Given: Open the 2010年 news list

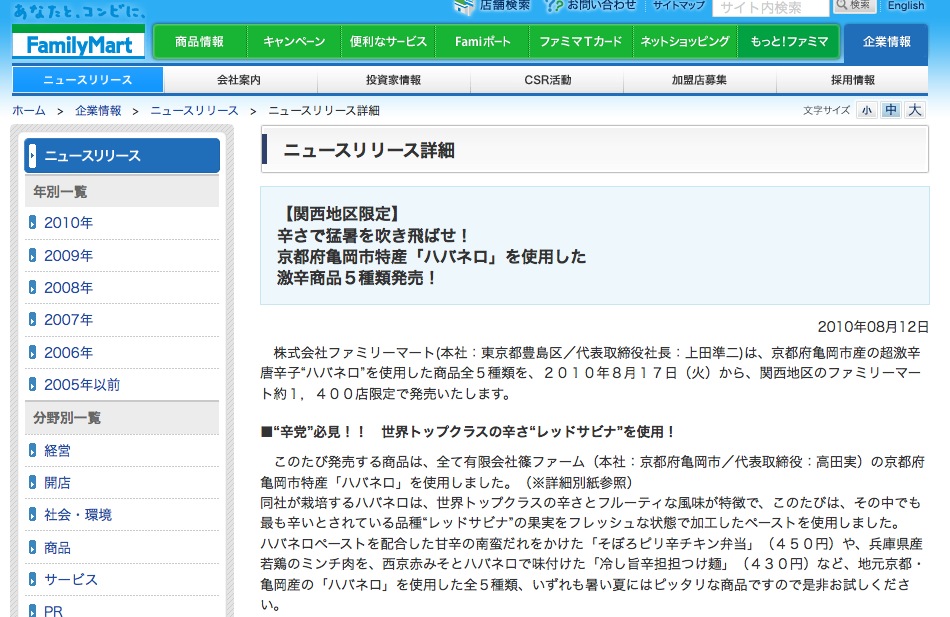Looking at the screenshot, I should coord(68,223).
